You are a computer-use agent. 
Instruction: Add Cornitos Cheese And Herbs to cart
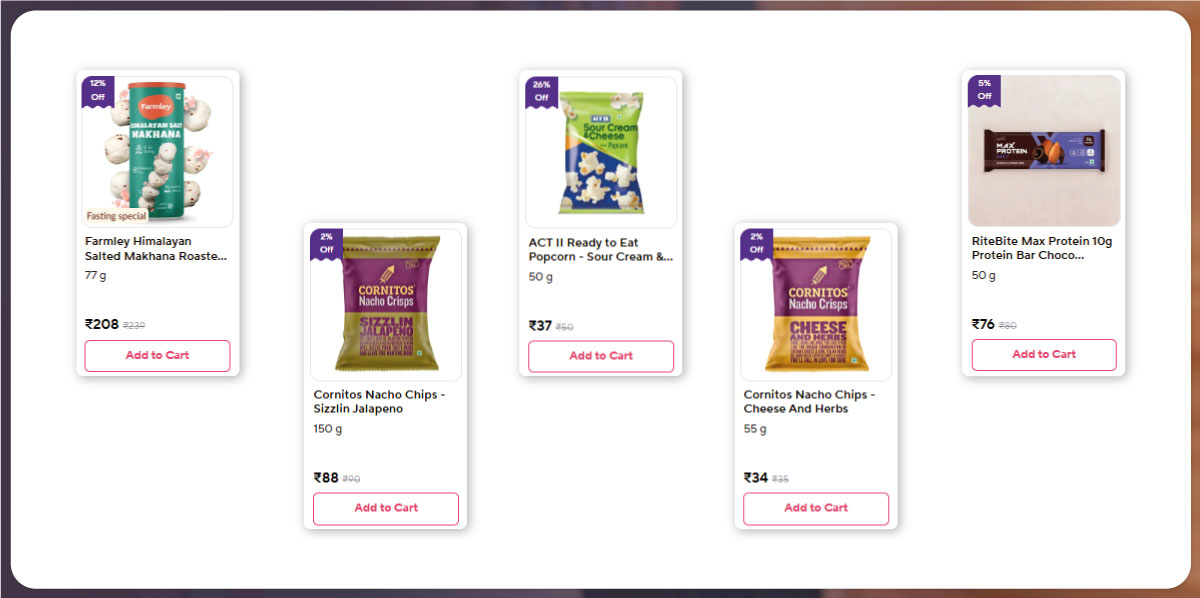(x=816, y=508)
